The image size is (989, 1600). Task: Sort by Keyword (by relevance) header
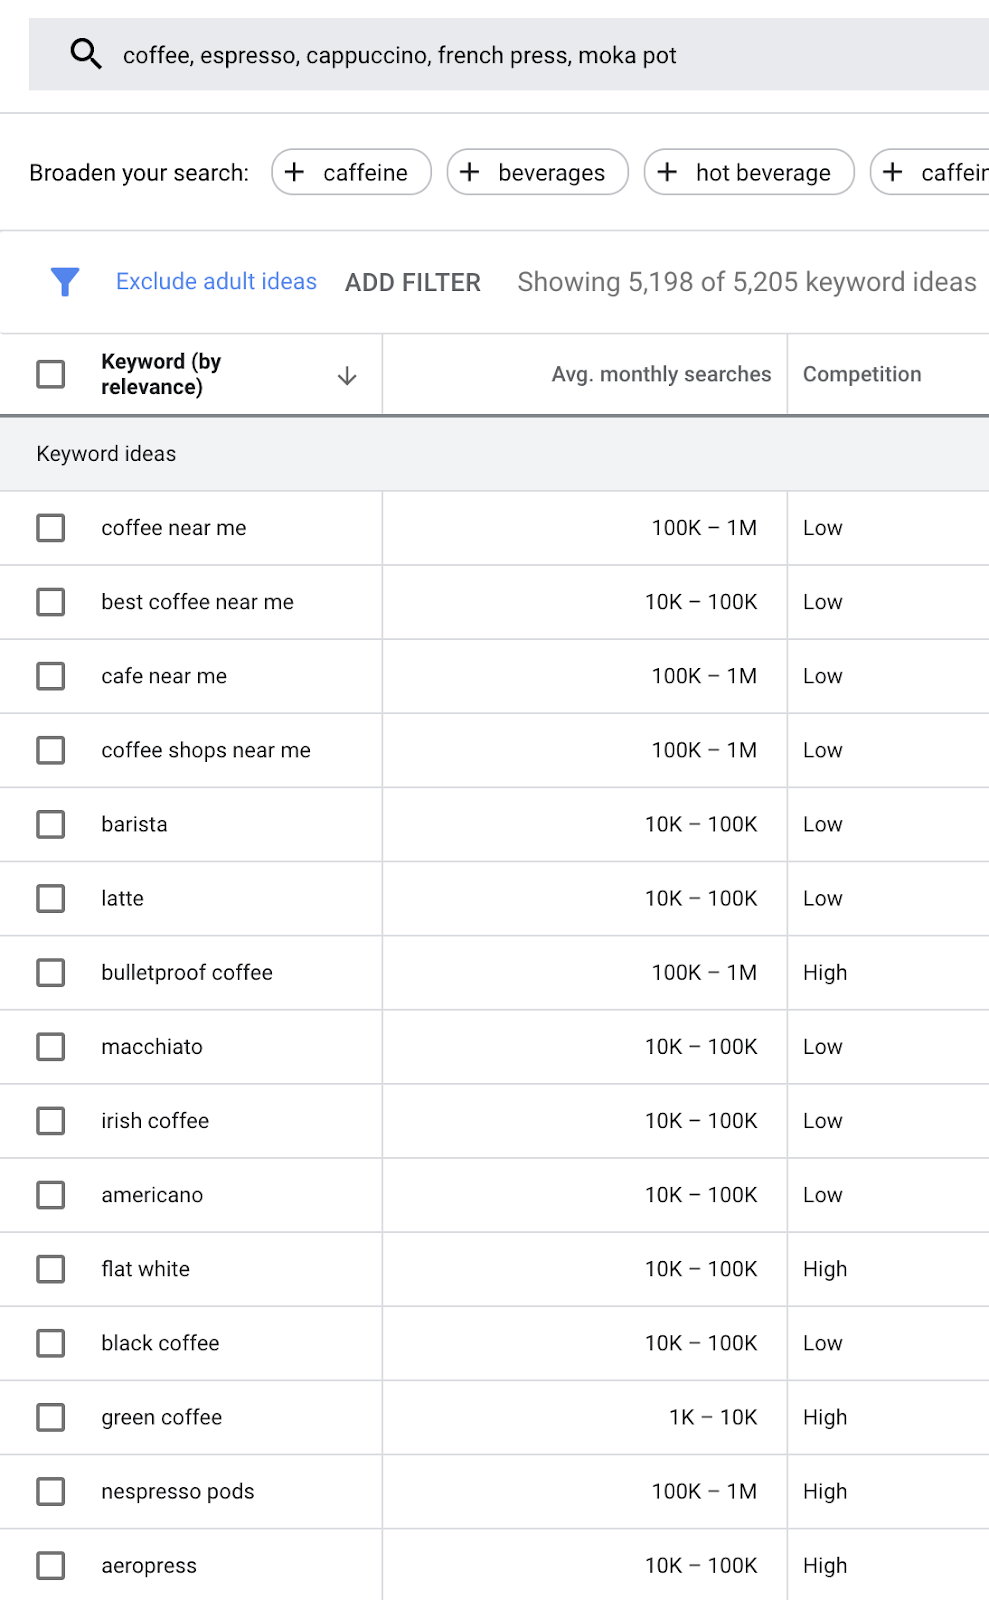[x=161, y=374]
